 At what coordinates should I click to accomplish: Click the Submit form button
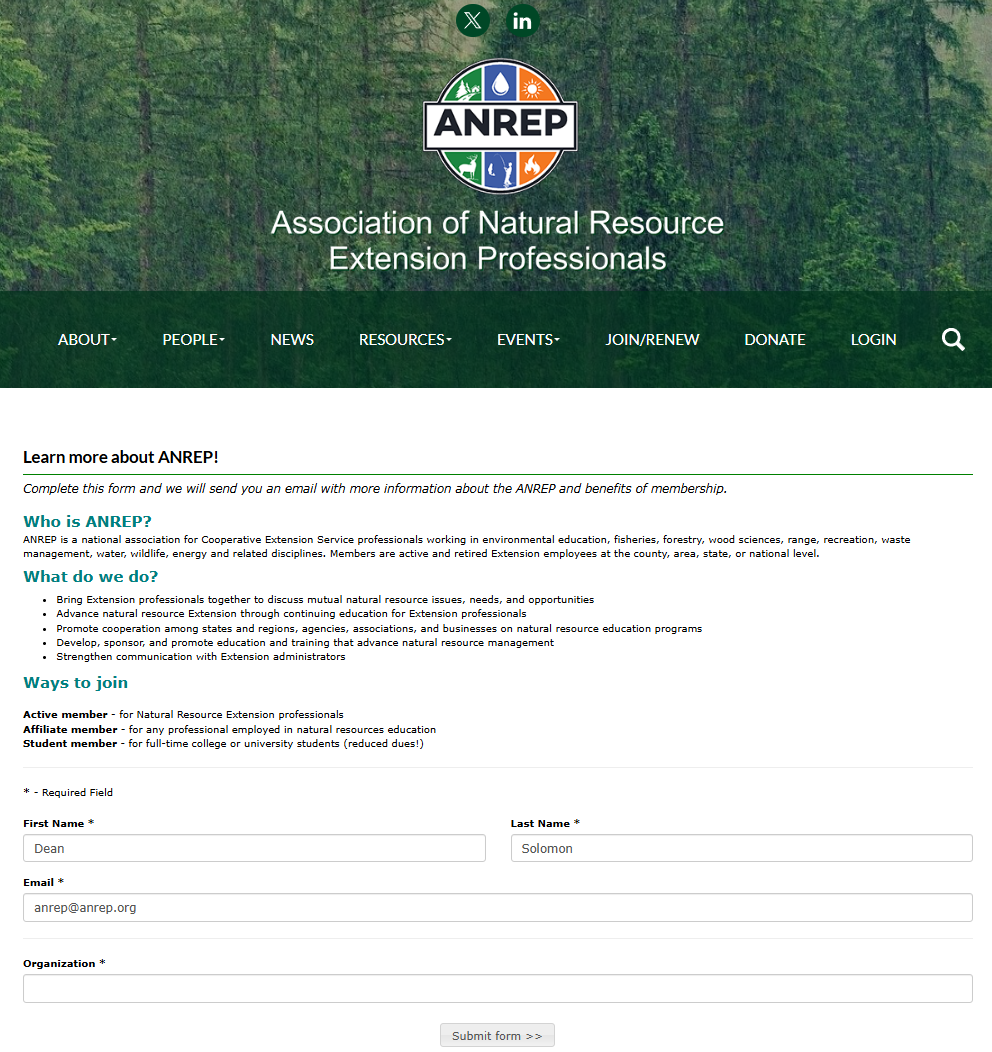(x=497, y=1035)
